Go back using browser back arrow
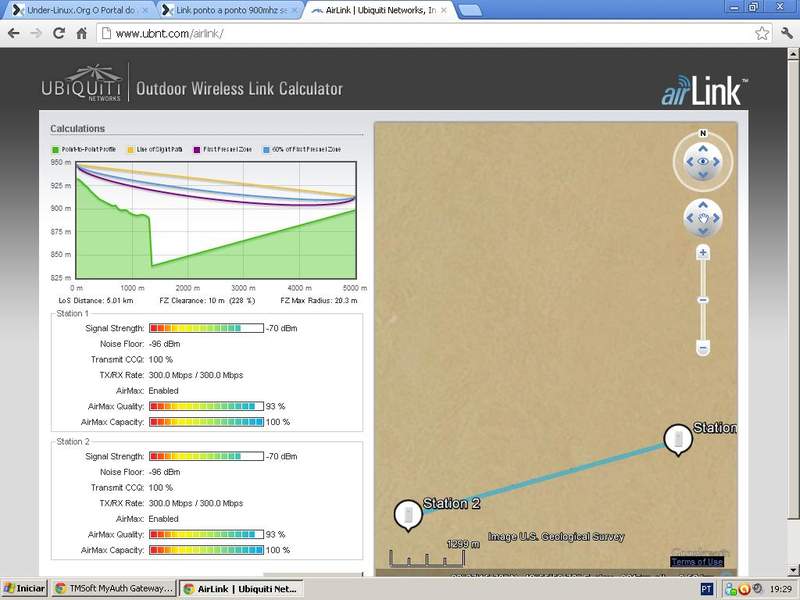 [14, 34]
